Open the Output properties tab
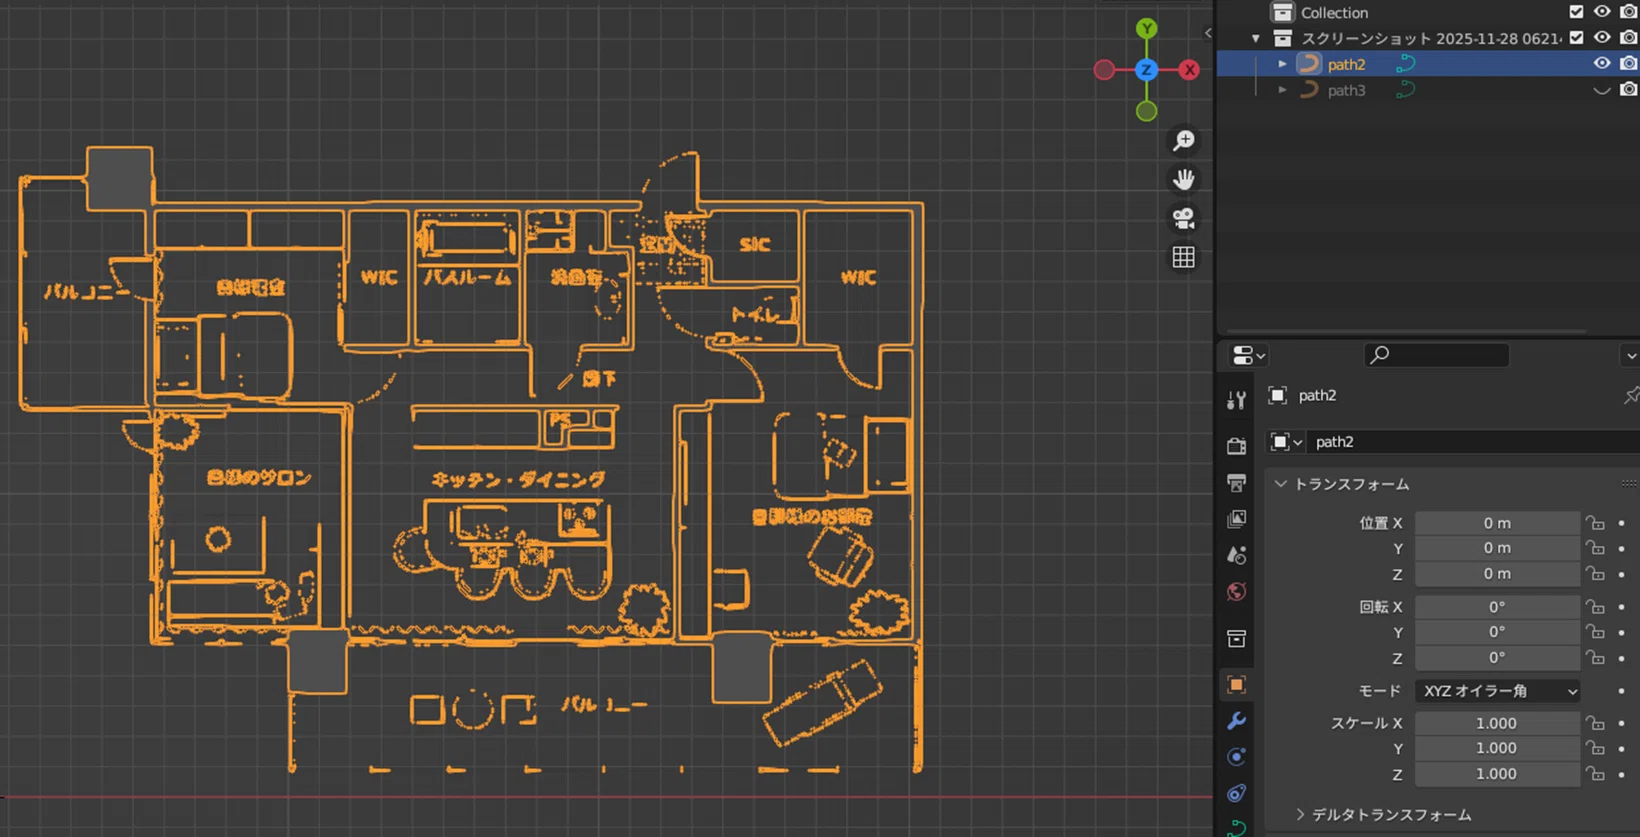The height and width of the screenshot is (837, 1640). [x=1237, y=482]
